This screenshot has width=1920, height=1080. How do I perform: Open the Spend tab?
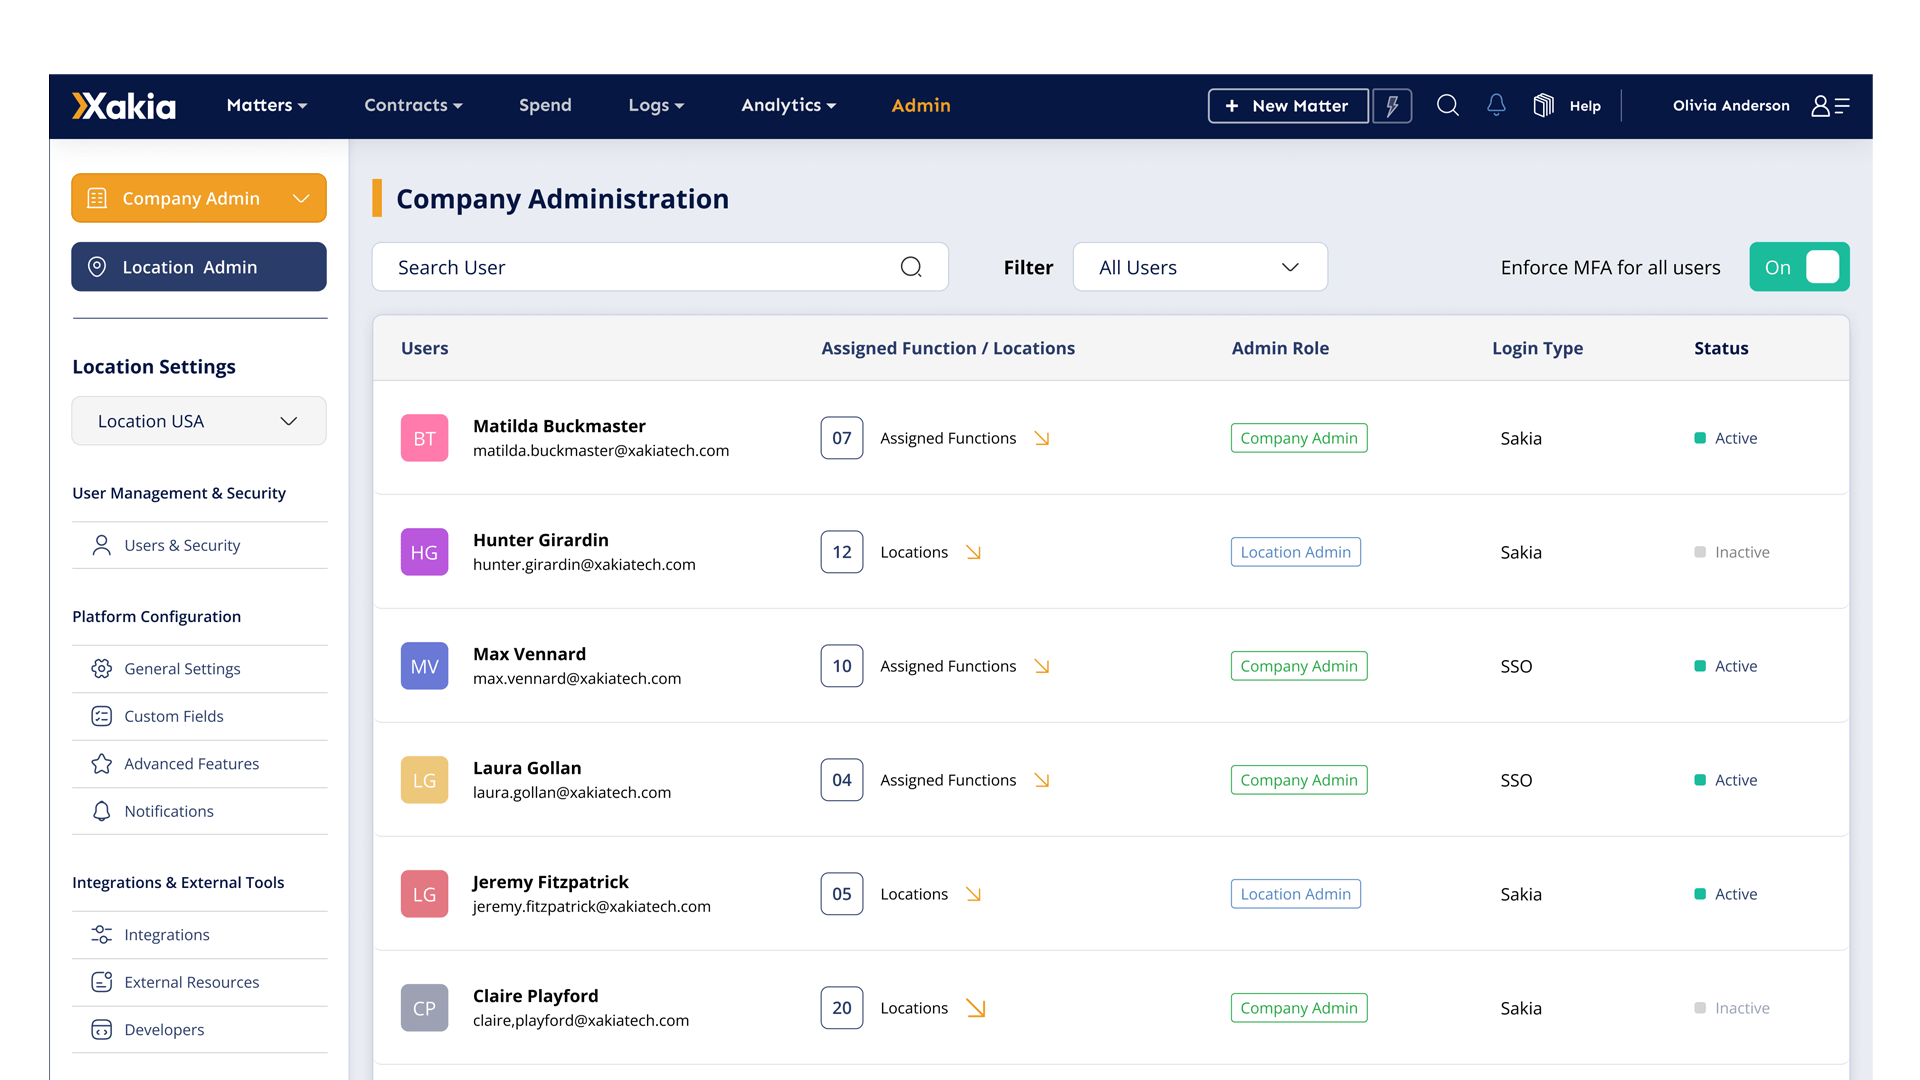[x=545, y=105]
